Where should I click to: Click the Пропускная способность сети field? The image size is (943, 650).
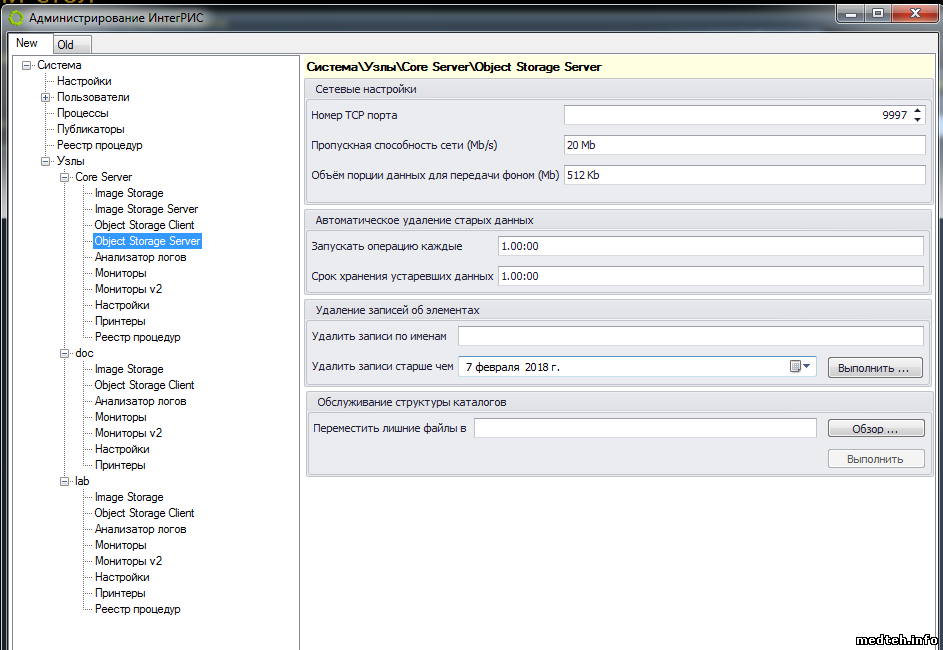pyautogui.click(x=744, y=146)
